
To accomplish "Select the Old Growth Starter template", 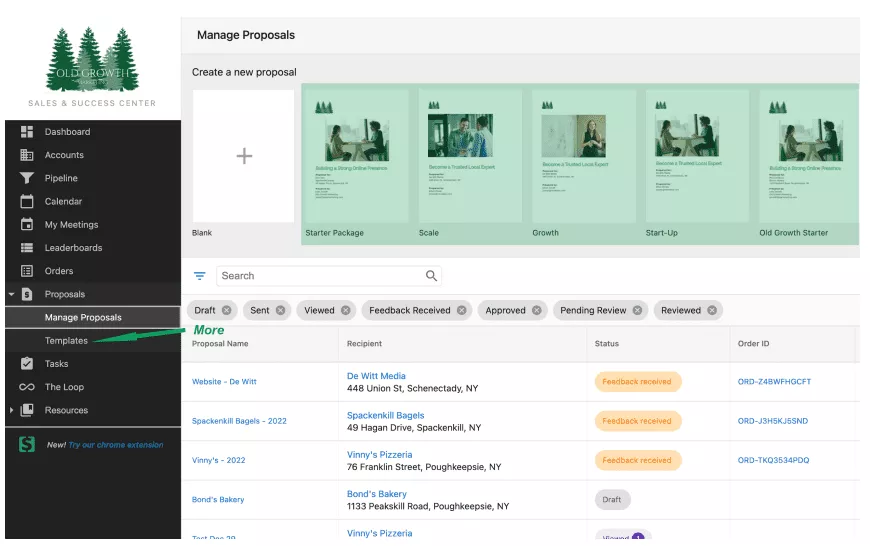I will click(x=809, y=156).
